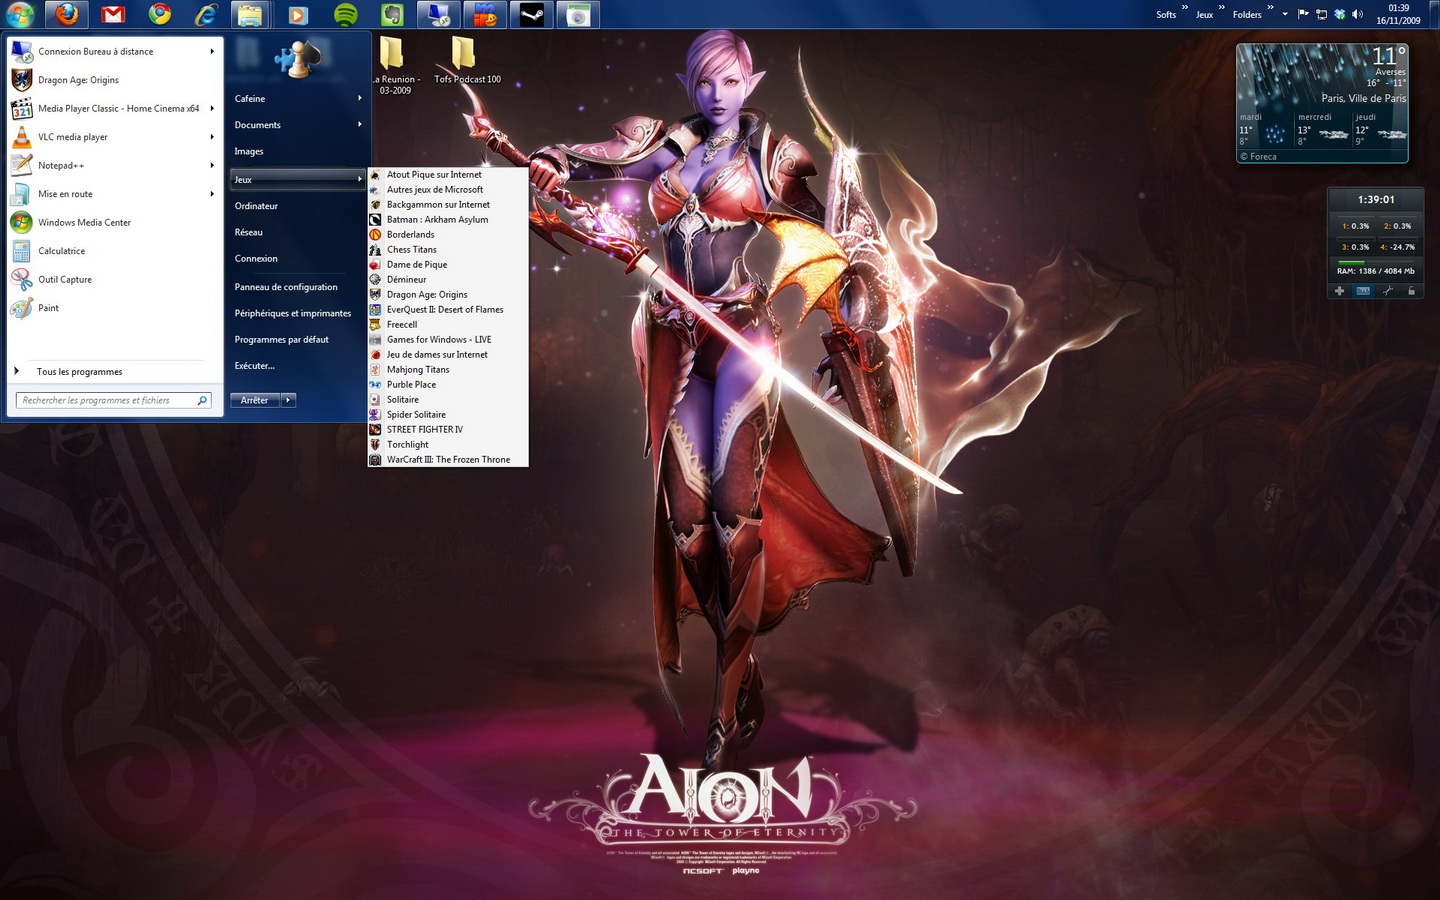This screenshot has width=1440, height=900.
Task: Open Steam from the taskbar
Action: point(532,15)
